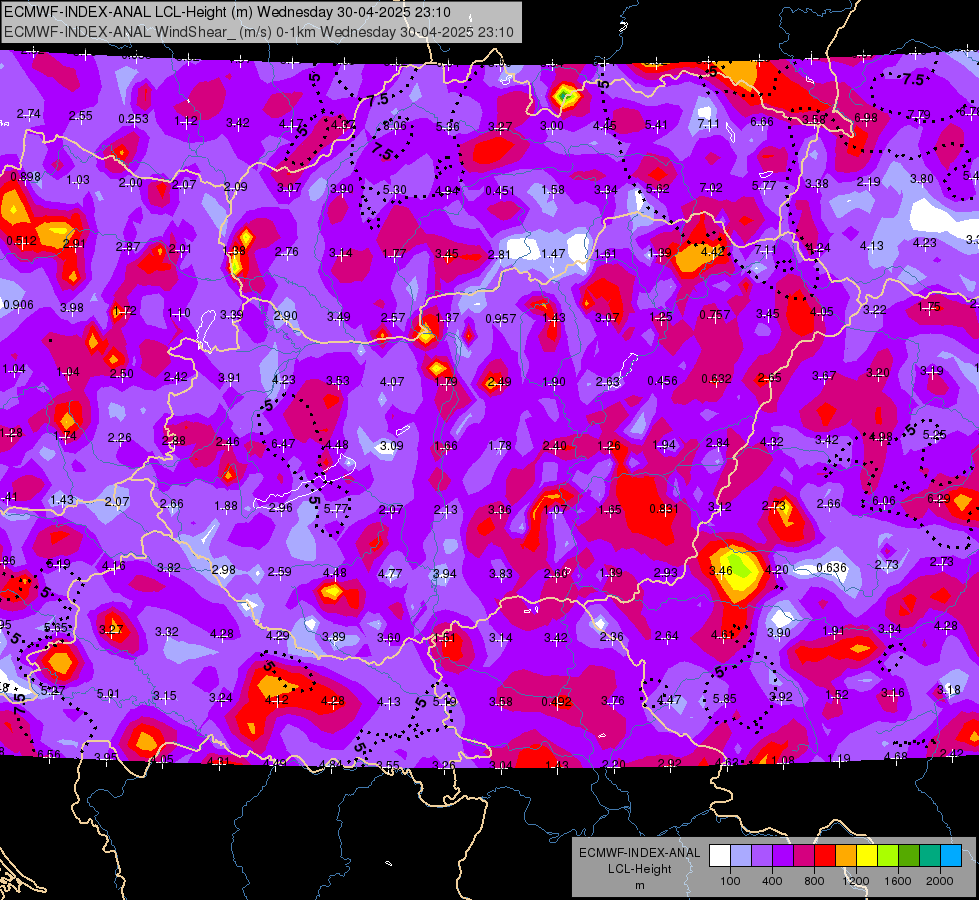This screenshot has height=900, width=979.
Task: Click the wind shear value 0.451
Action: (500, 190)
